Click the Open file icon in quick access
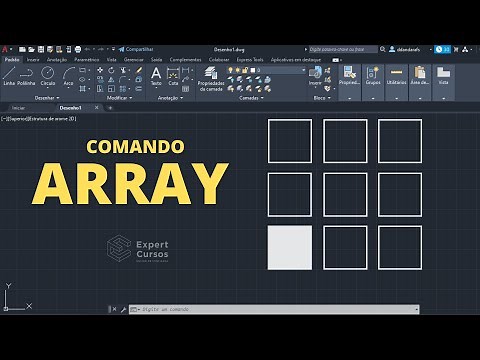Viewport: 480px width, 360px height. tap(31, 50)
